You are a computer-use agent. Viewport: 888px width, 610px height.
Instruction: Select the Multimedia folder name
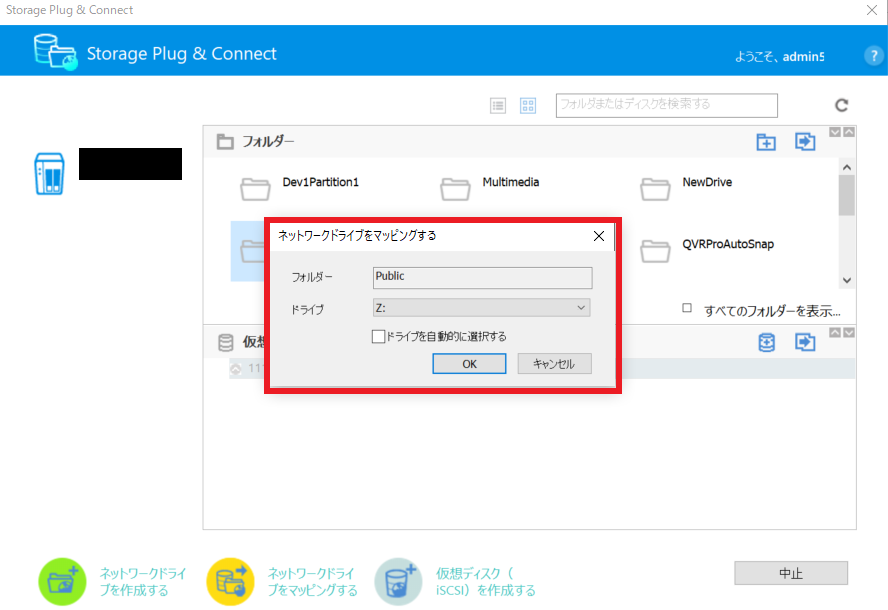click(x=511, y=182)
